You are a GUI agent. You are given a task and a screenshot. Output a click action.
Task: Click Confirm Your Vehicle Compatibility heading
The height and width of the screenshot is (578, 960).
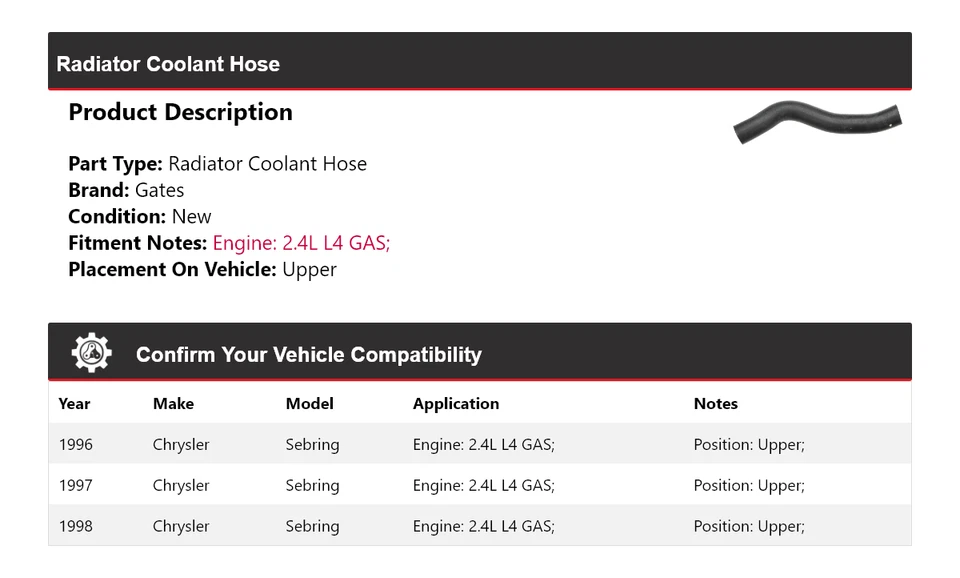(308, 355)
